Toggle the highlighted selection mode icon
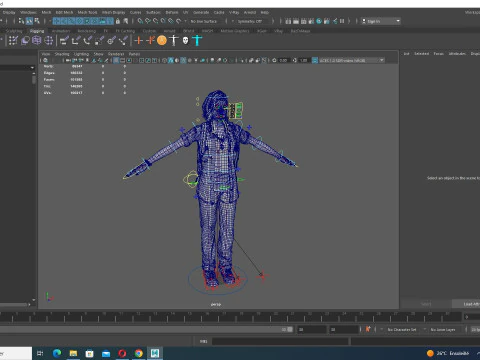Screen dimensions: 480x360 pyautogui.click(x=29, y=21)
